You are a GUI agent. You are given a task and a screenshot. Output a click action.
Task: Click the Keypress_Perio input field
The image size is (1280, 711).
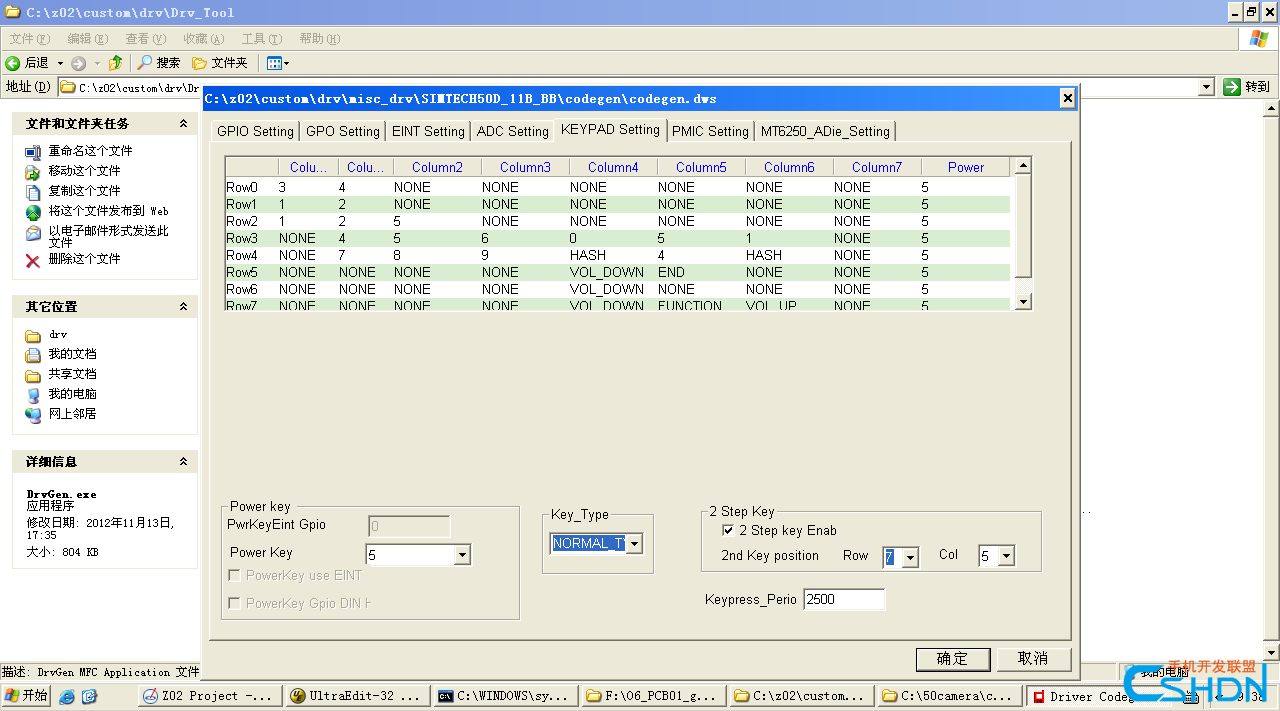point(844,600)
